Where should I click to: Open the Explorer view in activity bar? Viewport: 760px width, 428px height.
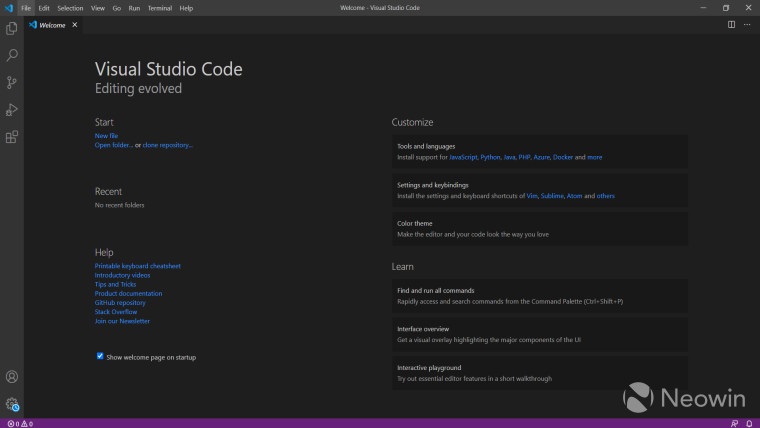pos(12,29)
